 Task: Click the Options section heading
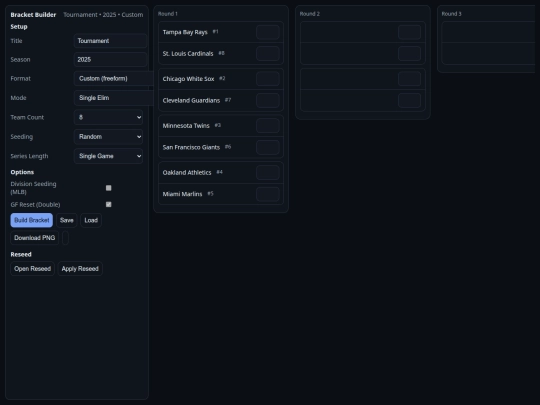click(x=22, y=172)
